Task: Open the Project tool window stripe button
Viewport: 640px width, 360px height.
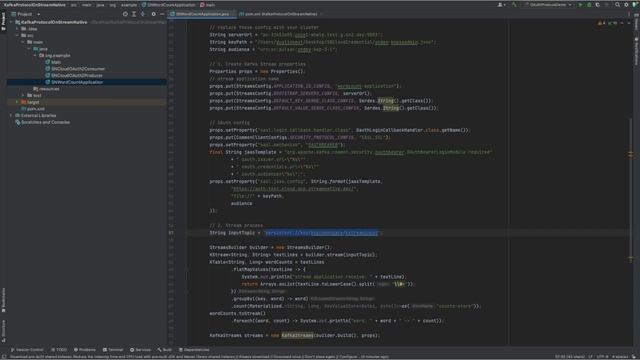Action: point(3,21)
